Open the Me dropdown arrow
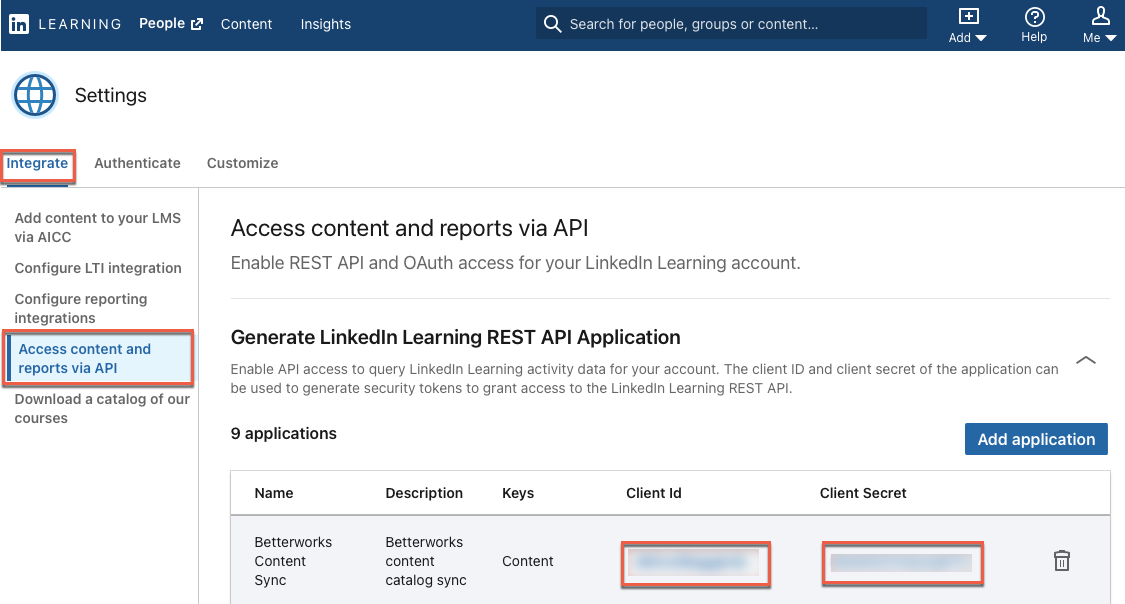This screenshot has height=604, width=1125. [x=1112, y=37]
